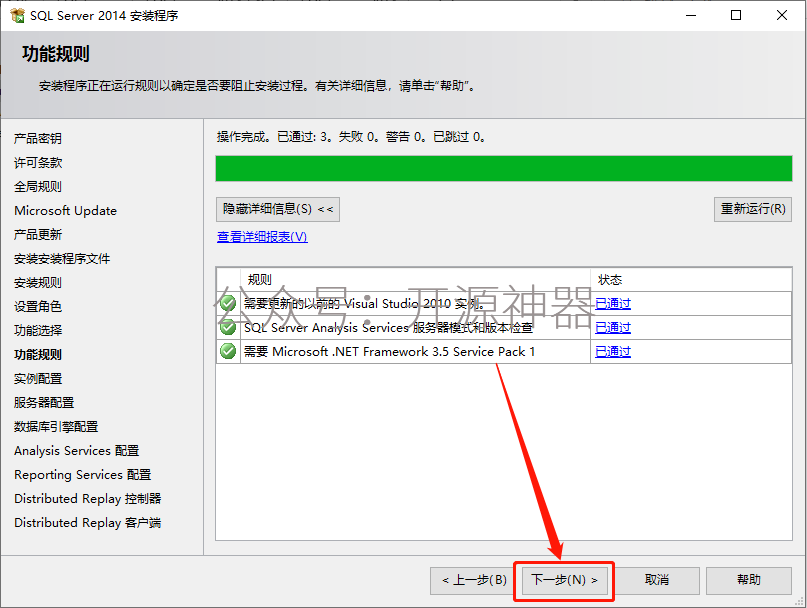The image size is (807, 608).
Task: Select 功能选择 step in sidebar
Action: (38, 331)
